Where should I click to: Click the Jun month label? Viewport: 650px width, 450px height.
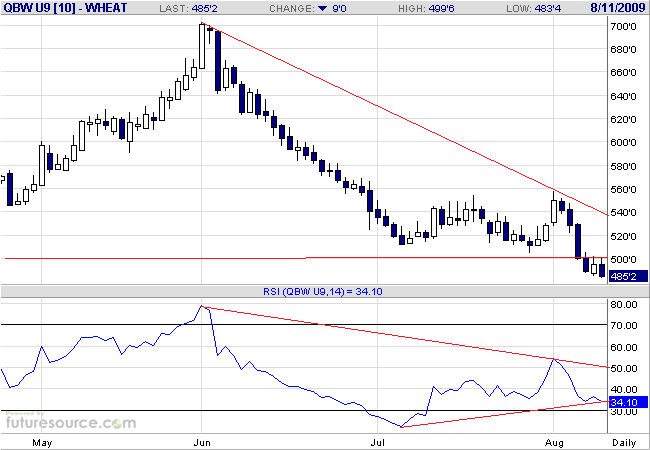pyautogui.click(x=202, y=443)
